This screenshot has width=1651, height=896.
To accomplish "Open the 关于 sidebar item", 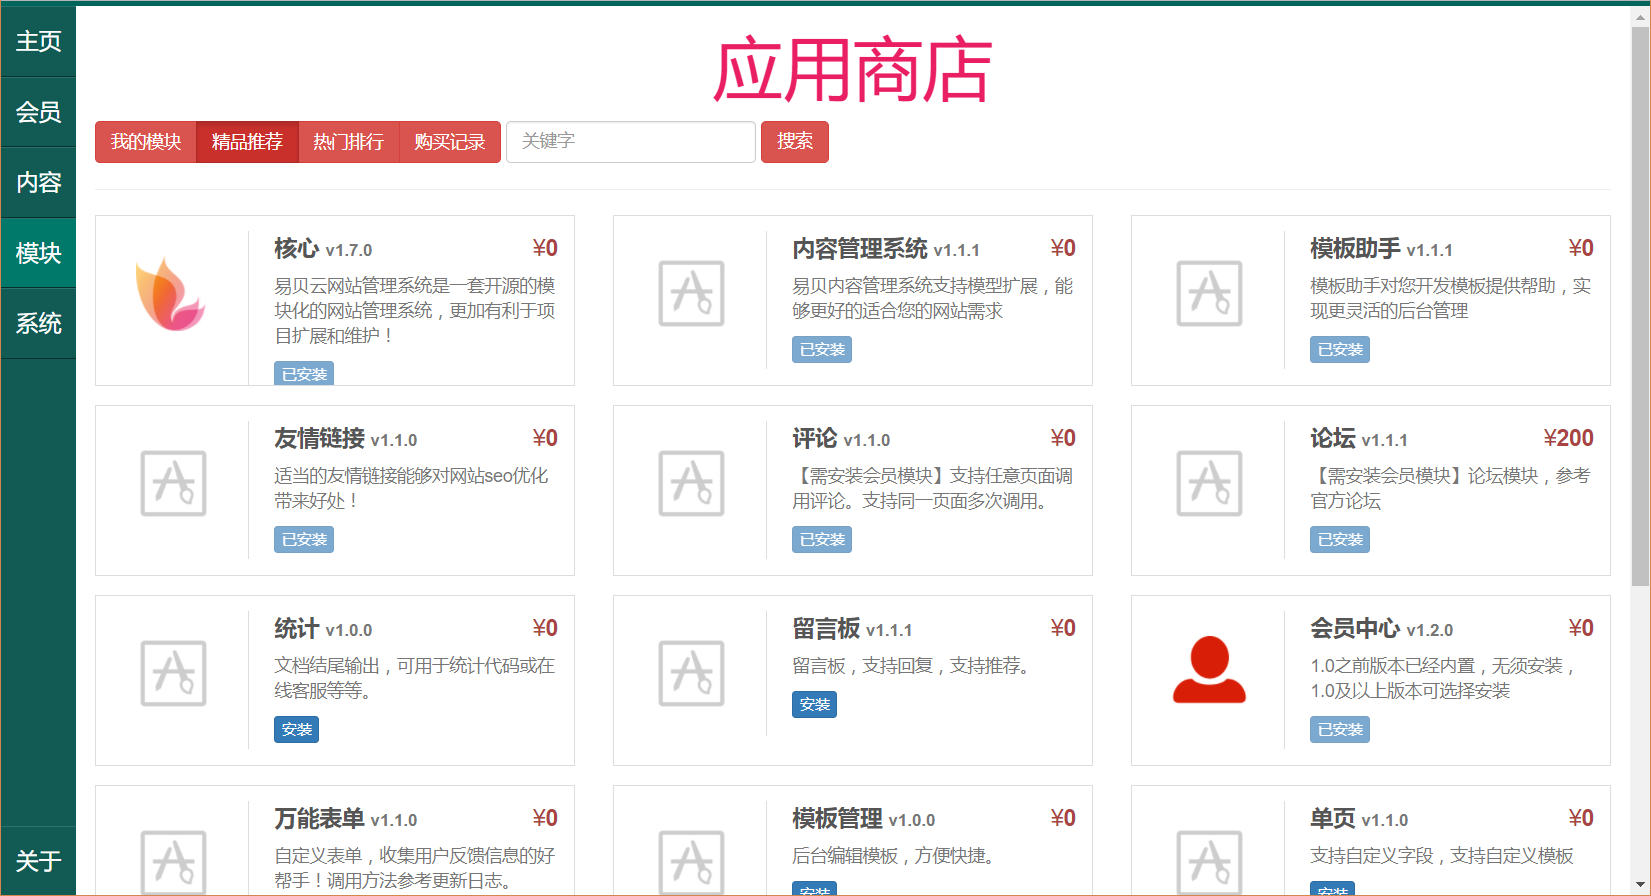I will (x=38, y=861).
